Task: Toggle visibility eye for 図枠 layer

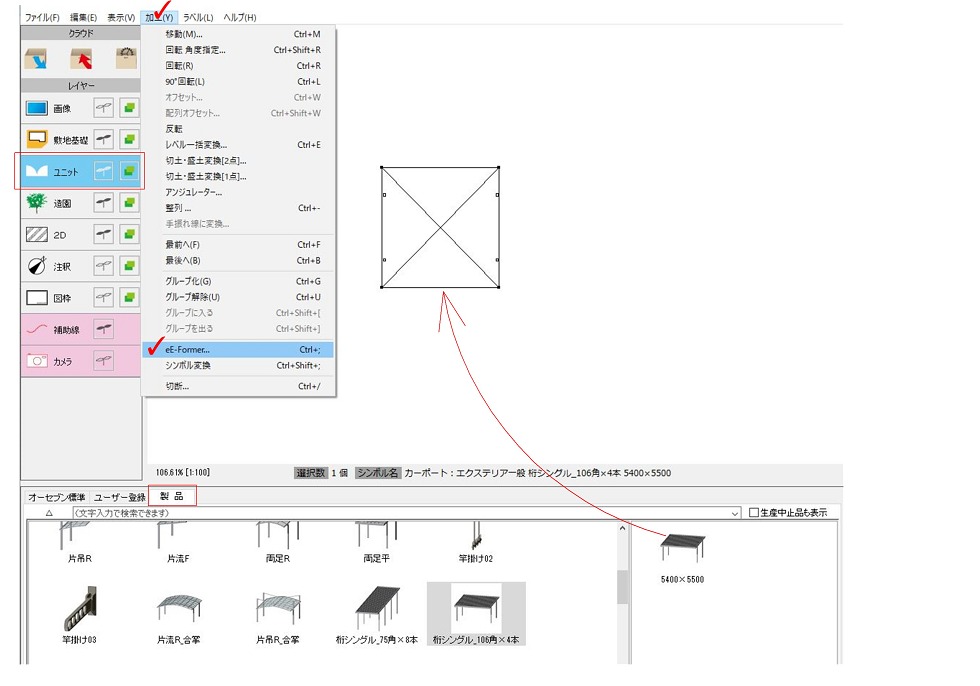Action: coord(104,297)
